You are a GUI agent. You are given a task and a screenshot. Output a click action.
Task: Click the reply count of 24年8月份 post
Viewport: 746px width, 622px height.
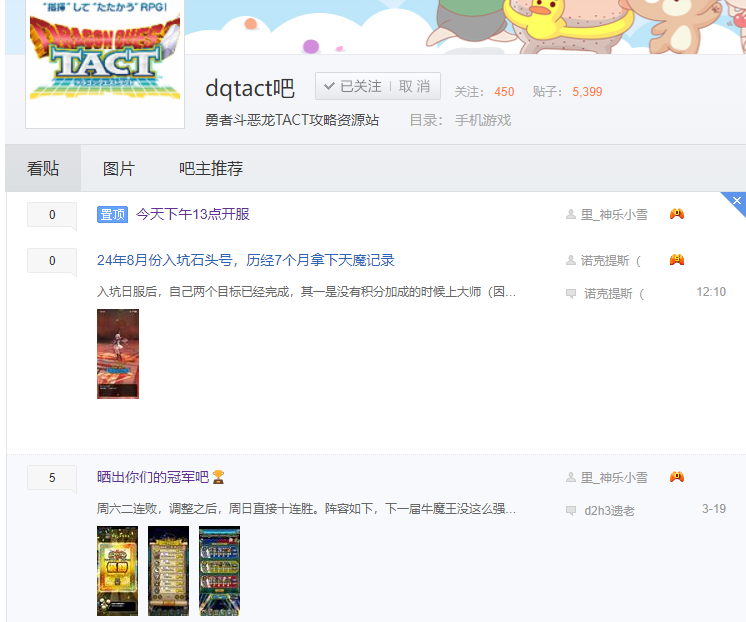pos(52,261)
